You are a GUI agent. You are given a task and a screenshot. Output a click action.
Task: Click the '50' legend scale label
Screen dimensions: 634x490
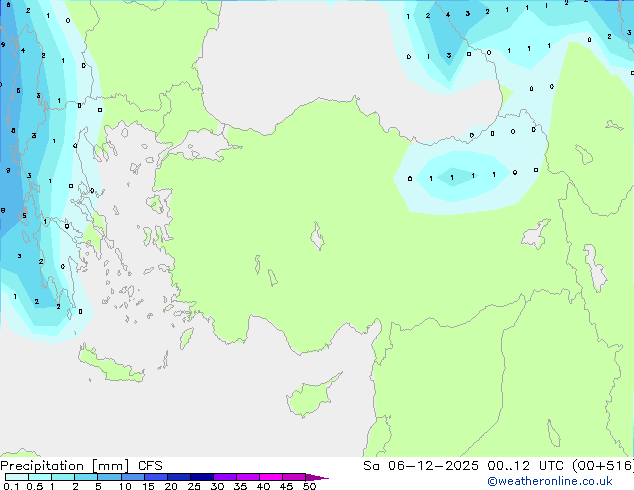pos(309,486)
